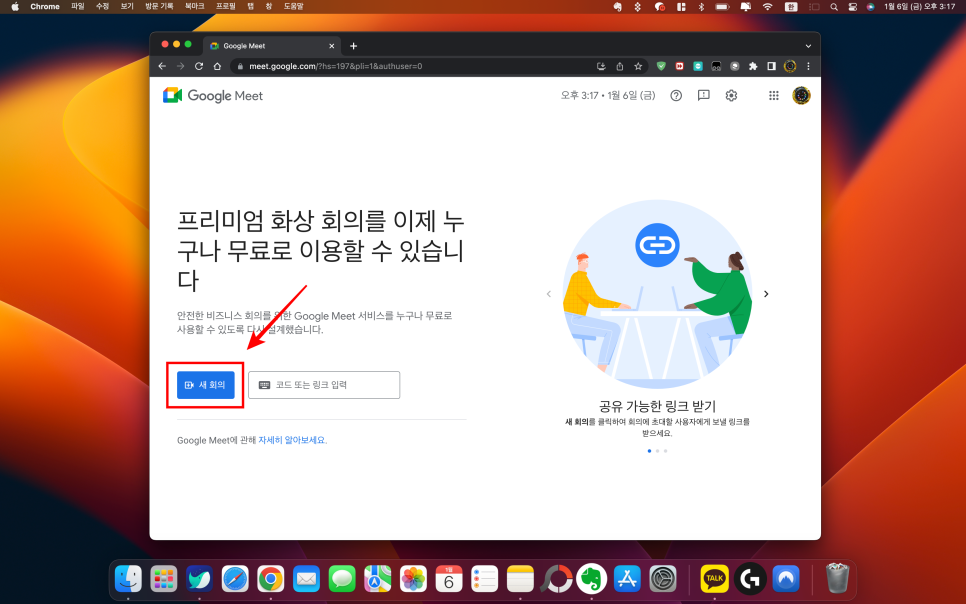Open the green shield extension
966x604 pixels.
point(661,66)
